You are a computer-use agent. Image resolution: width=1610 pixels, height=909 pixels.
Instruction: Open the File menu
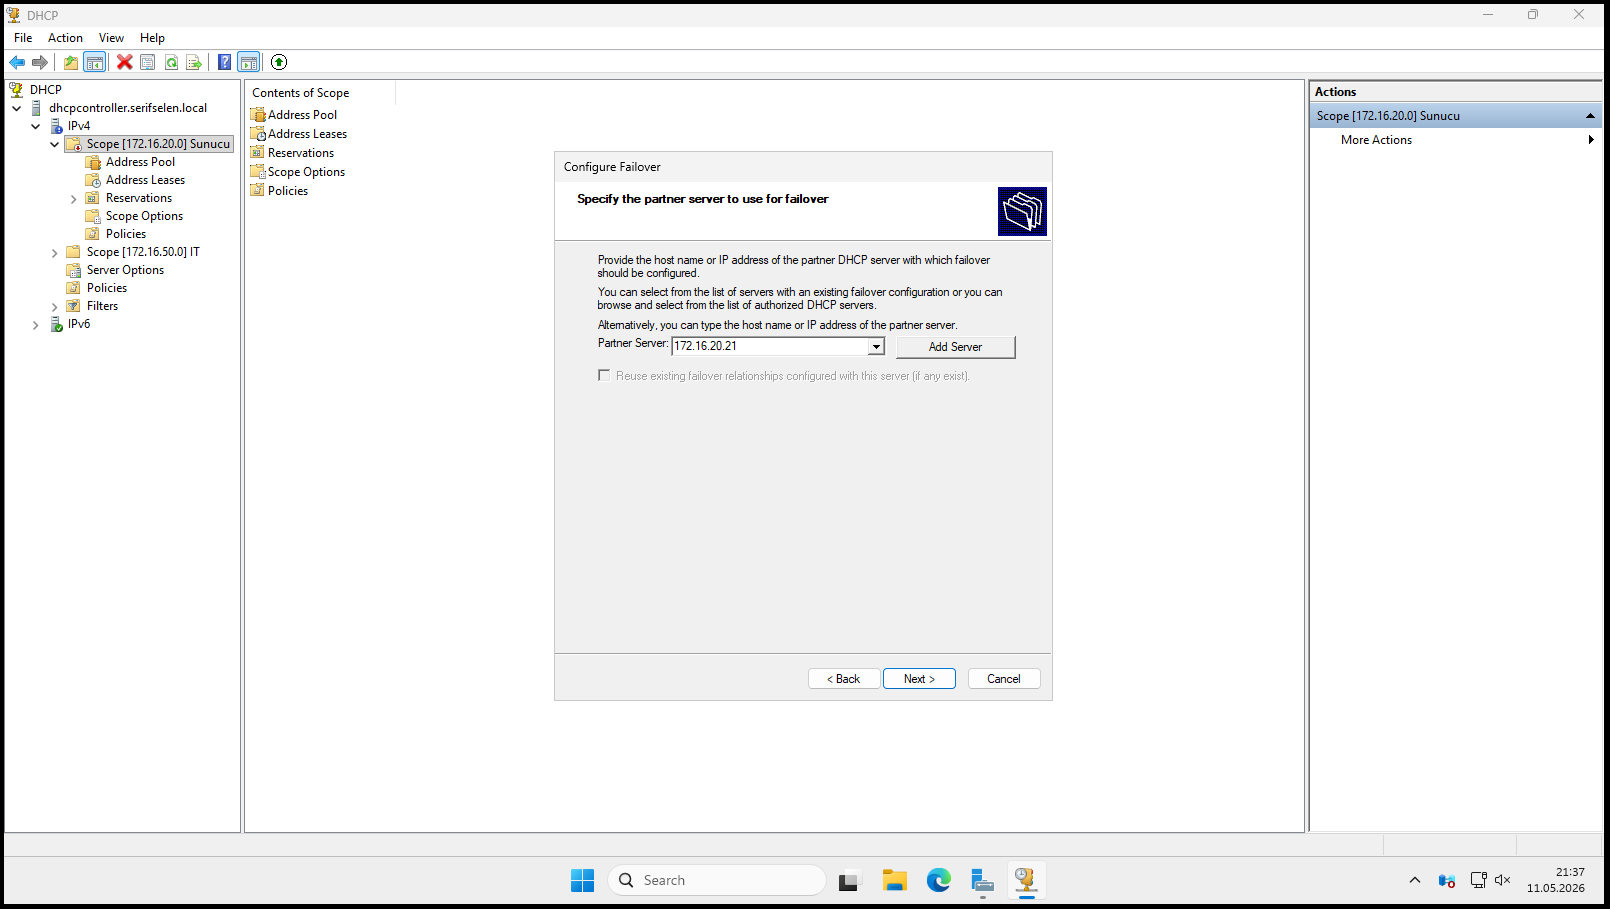(23, 38)
